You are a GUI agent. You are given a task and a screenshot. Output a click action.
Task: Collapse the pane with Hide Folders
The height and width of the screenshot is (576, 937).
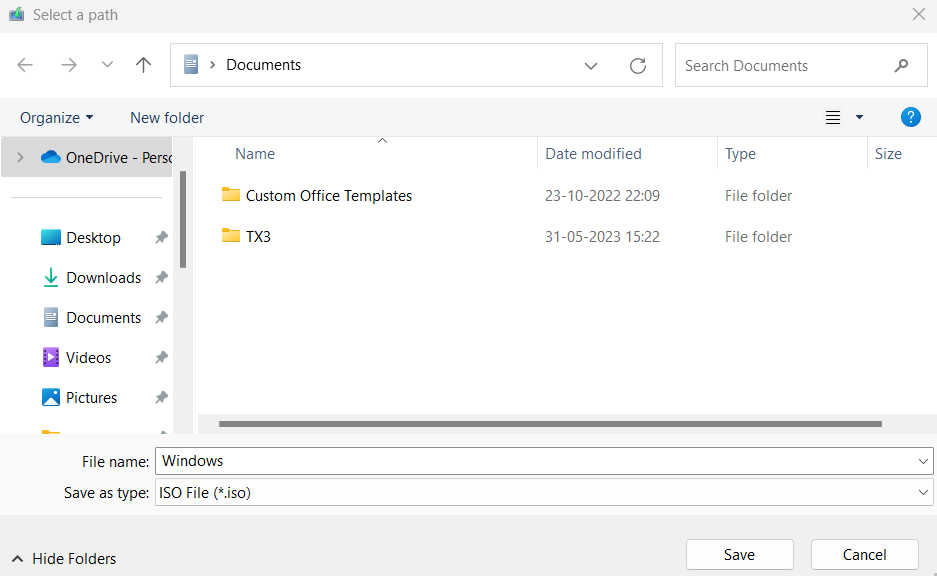64,559
